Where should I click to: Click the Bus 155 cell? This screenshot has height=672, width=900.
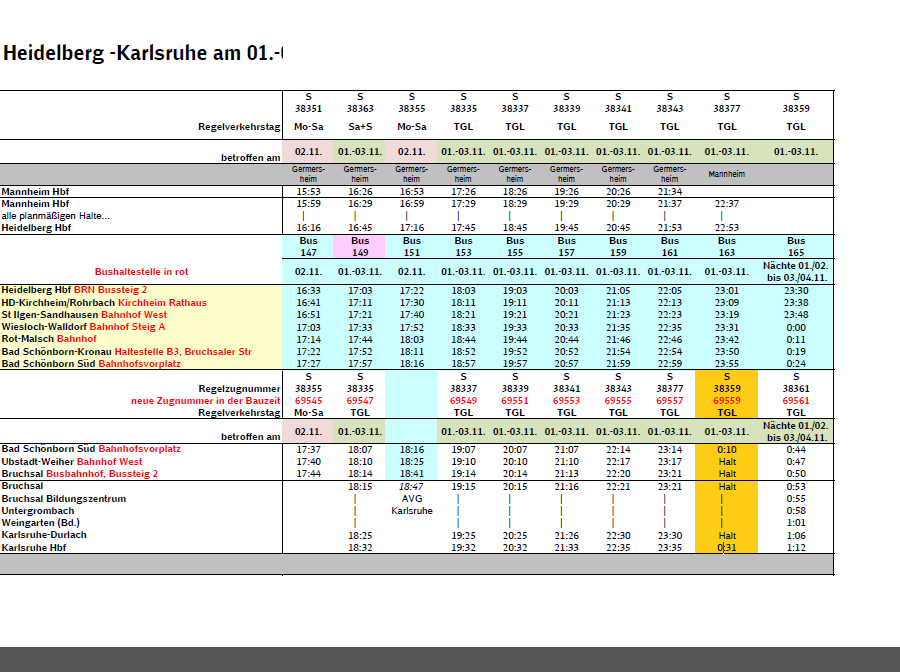[515, 247]
